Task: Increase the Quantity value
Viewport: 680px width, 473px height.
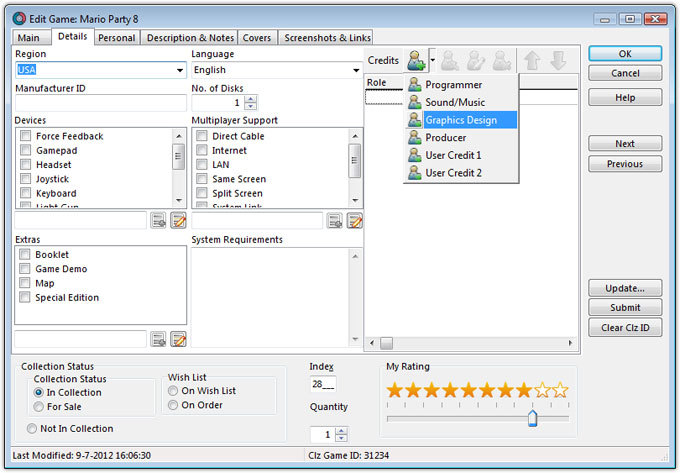Action: 341,431
